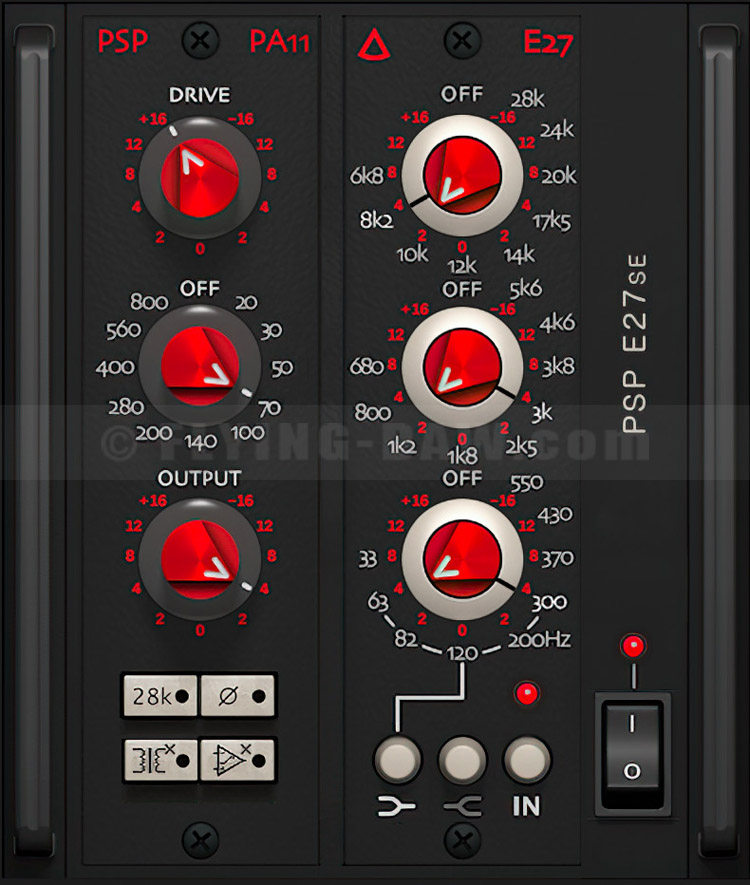Select 5k6 on the mid band ring
Screen dimensions: 750x885
click(x=525, y=288)
